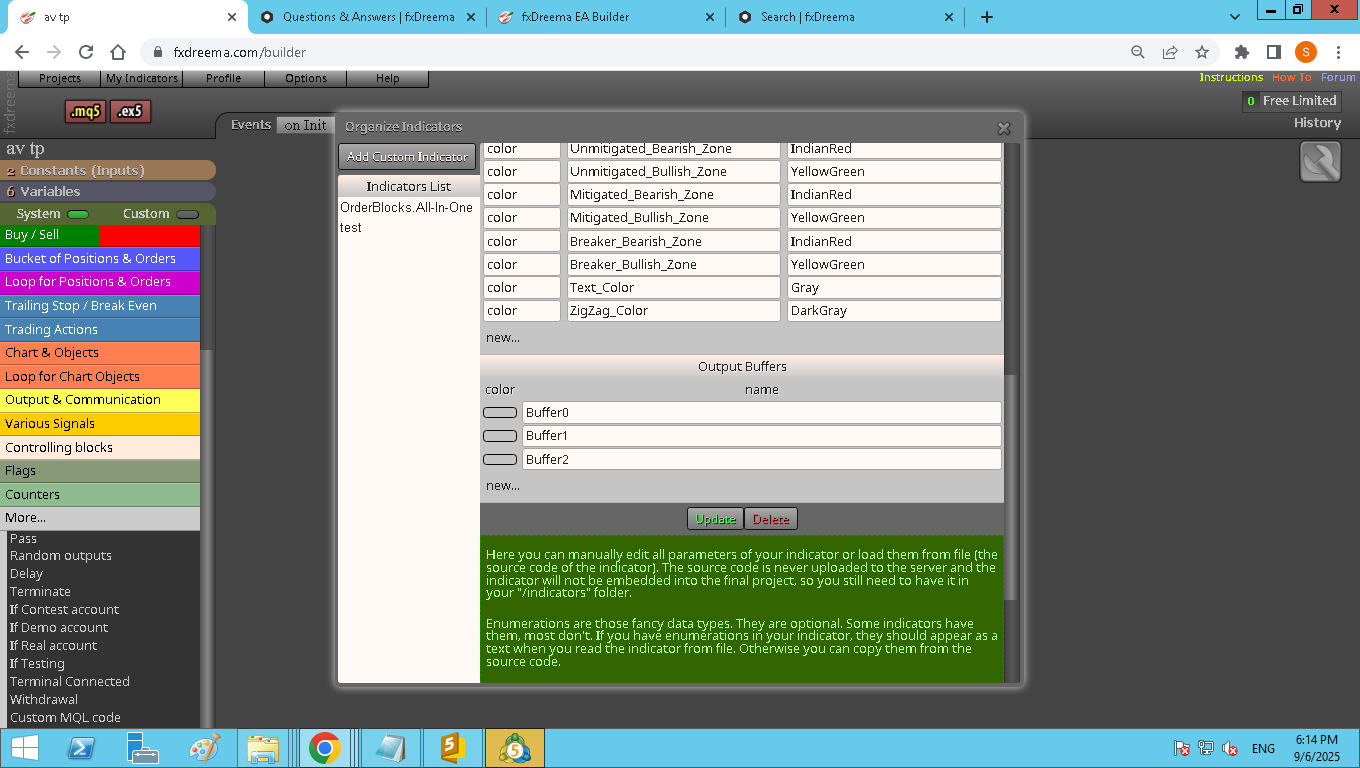The image size is (1360, 768).
Task: Bookmark this page with star icon
Action: click(1202, 52)
